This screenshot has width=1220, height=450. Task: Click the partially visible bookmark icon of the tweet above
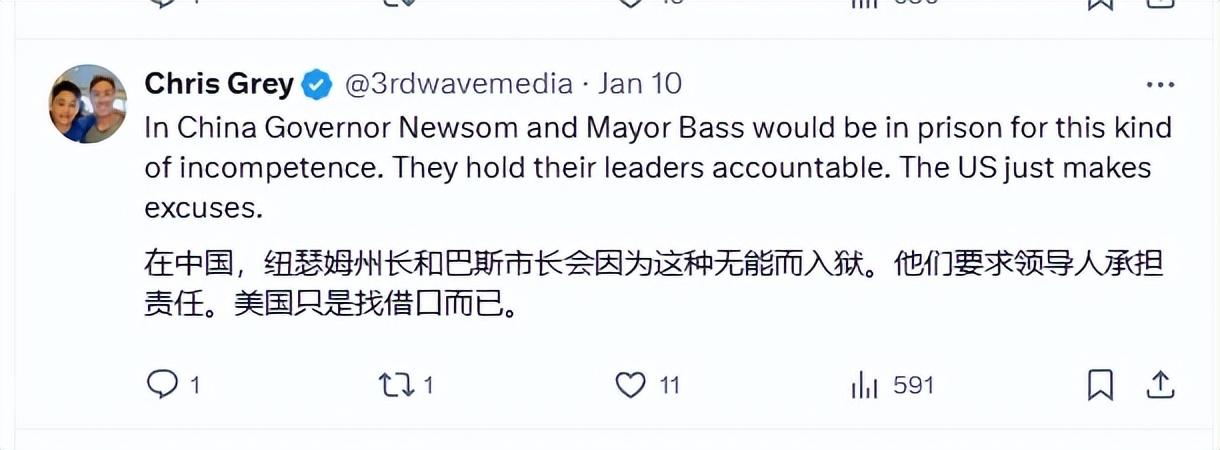(1100, 4)
